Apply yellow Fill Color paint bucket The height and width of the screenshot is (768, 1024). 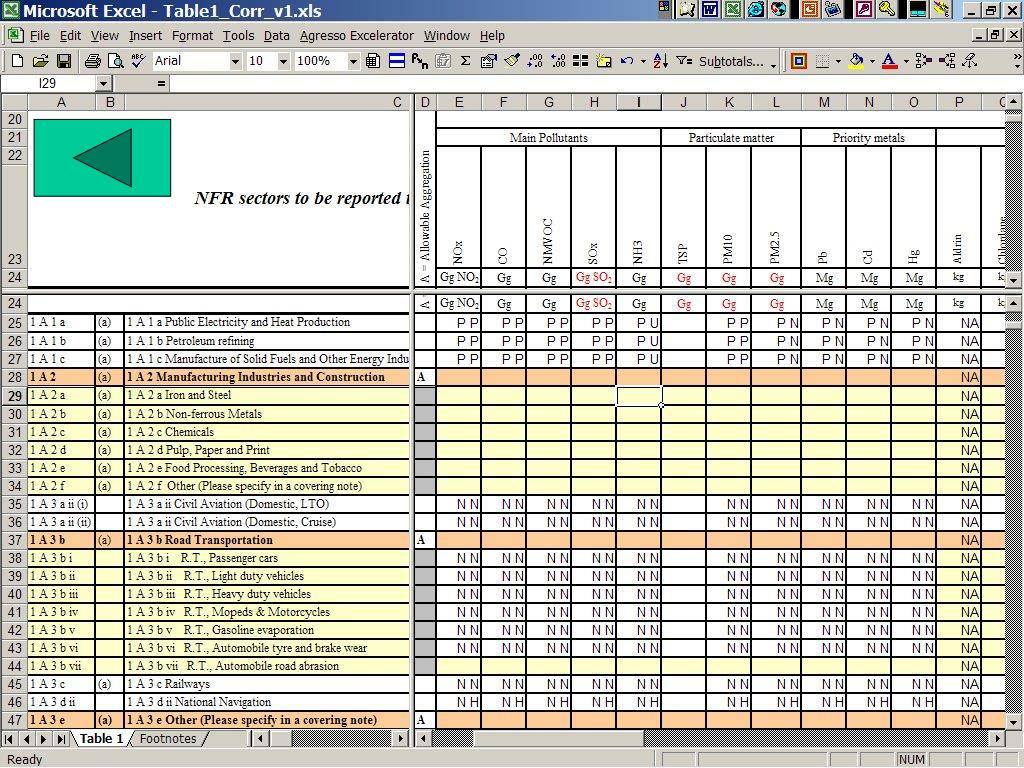click(x=856, y=61)
